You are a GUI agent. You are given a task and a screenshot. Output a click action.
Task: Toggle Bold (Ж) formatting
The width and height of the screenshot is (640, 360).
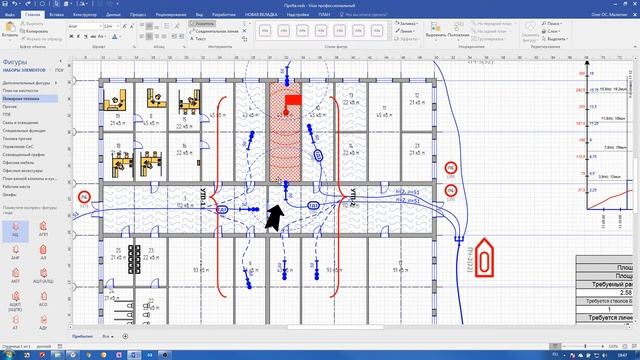(x=71, y=37)
